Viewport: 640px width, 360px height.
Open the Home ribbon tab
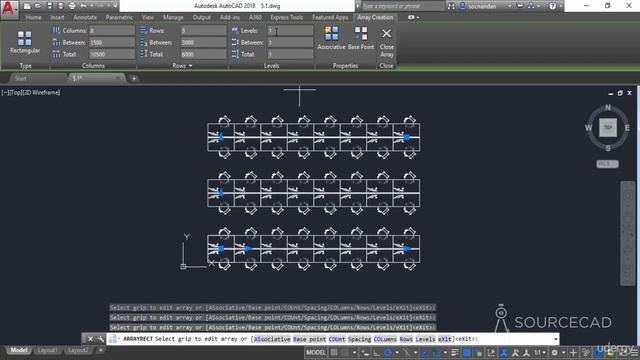pos(33,17)
